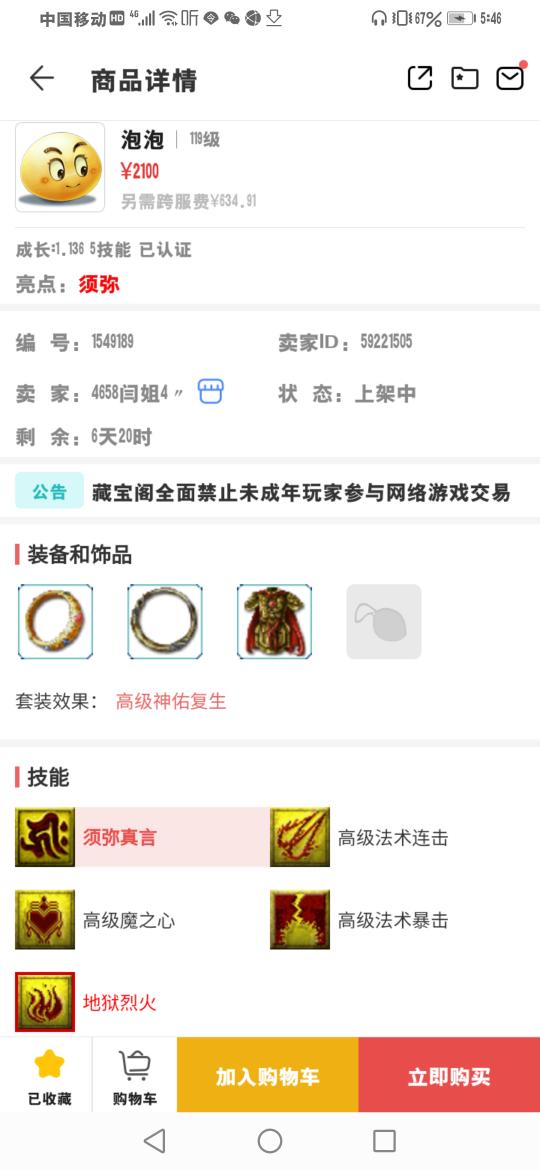Tap the seller shop icon

(211, 392)
